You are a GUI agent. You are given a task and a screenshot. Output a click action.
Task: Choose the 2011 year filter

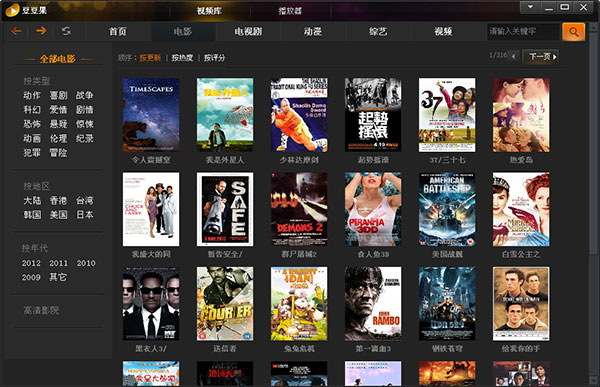click(58, 263)
